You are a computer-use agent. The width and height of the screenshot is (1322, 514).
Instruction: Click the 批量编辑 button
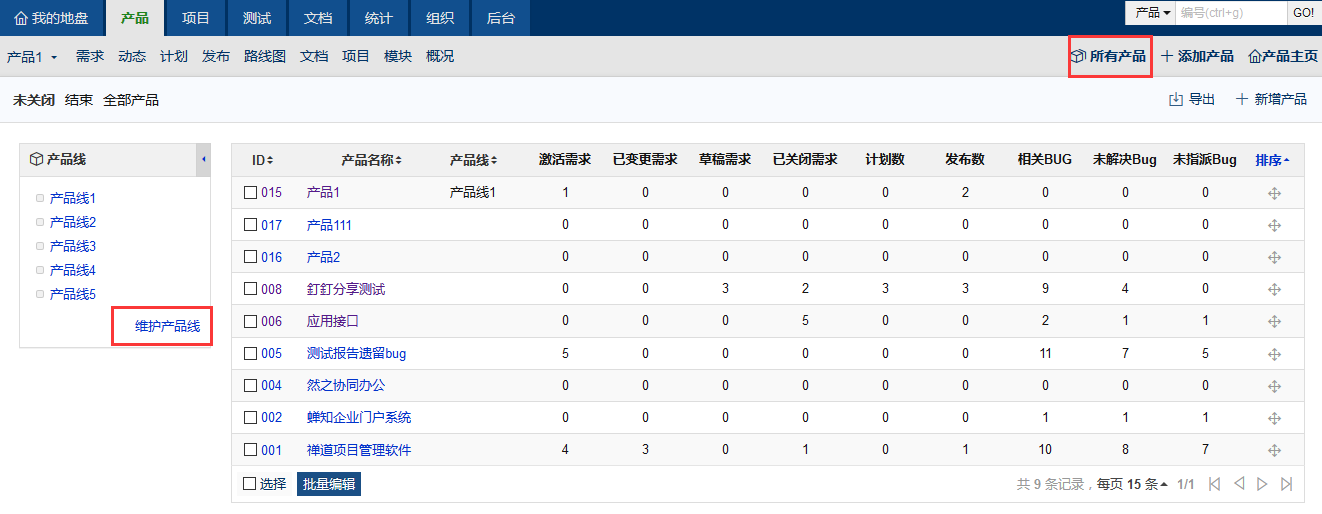coord(329,484)
